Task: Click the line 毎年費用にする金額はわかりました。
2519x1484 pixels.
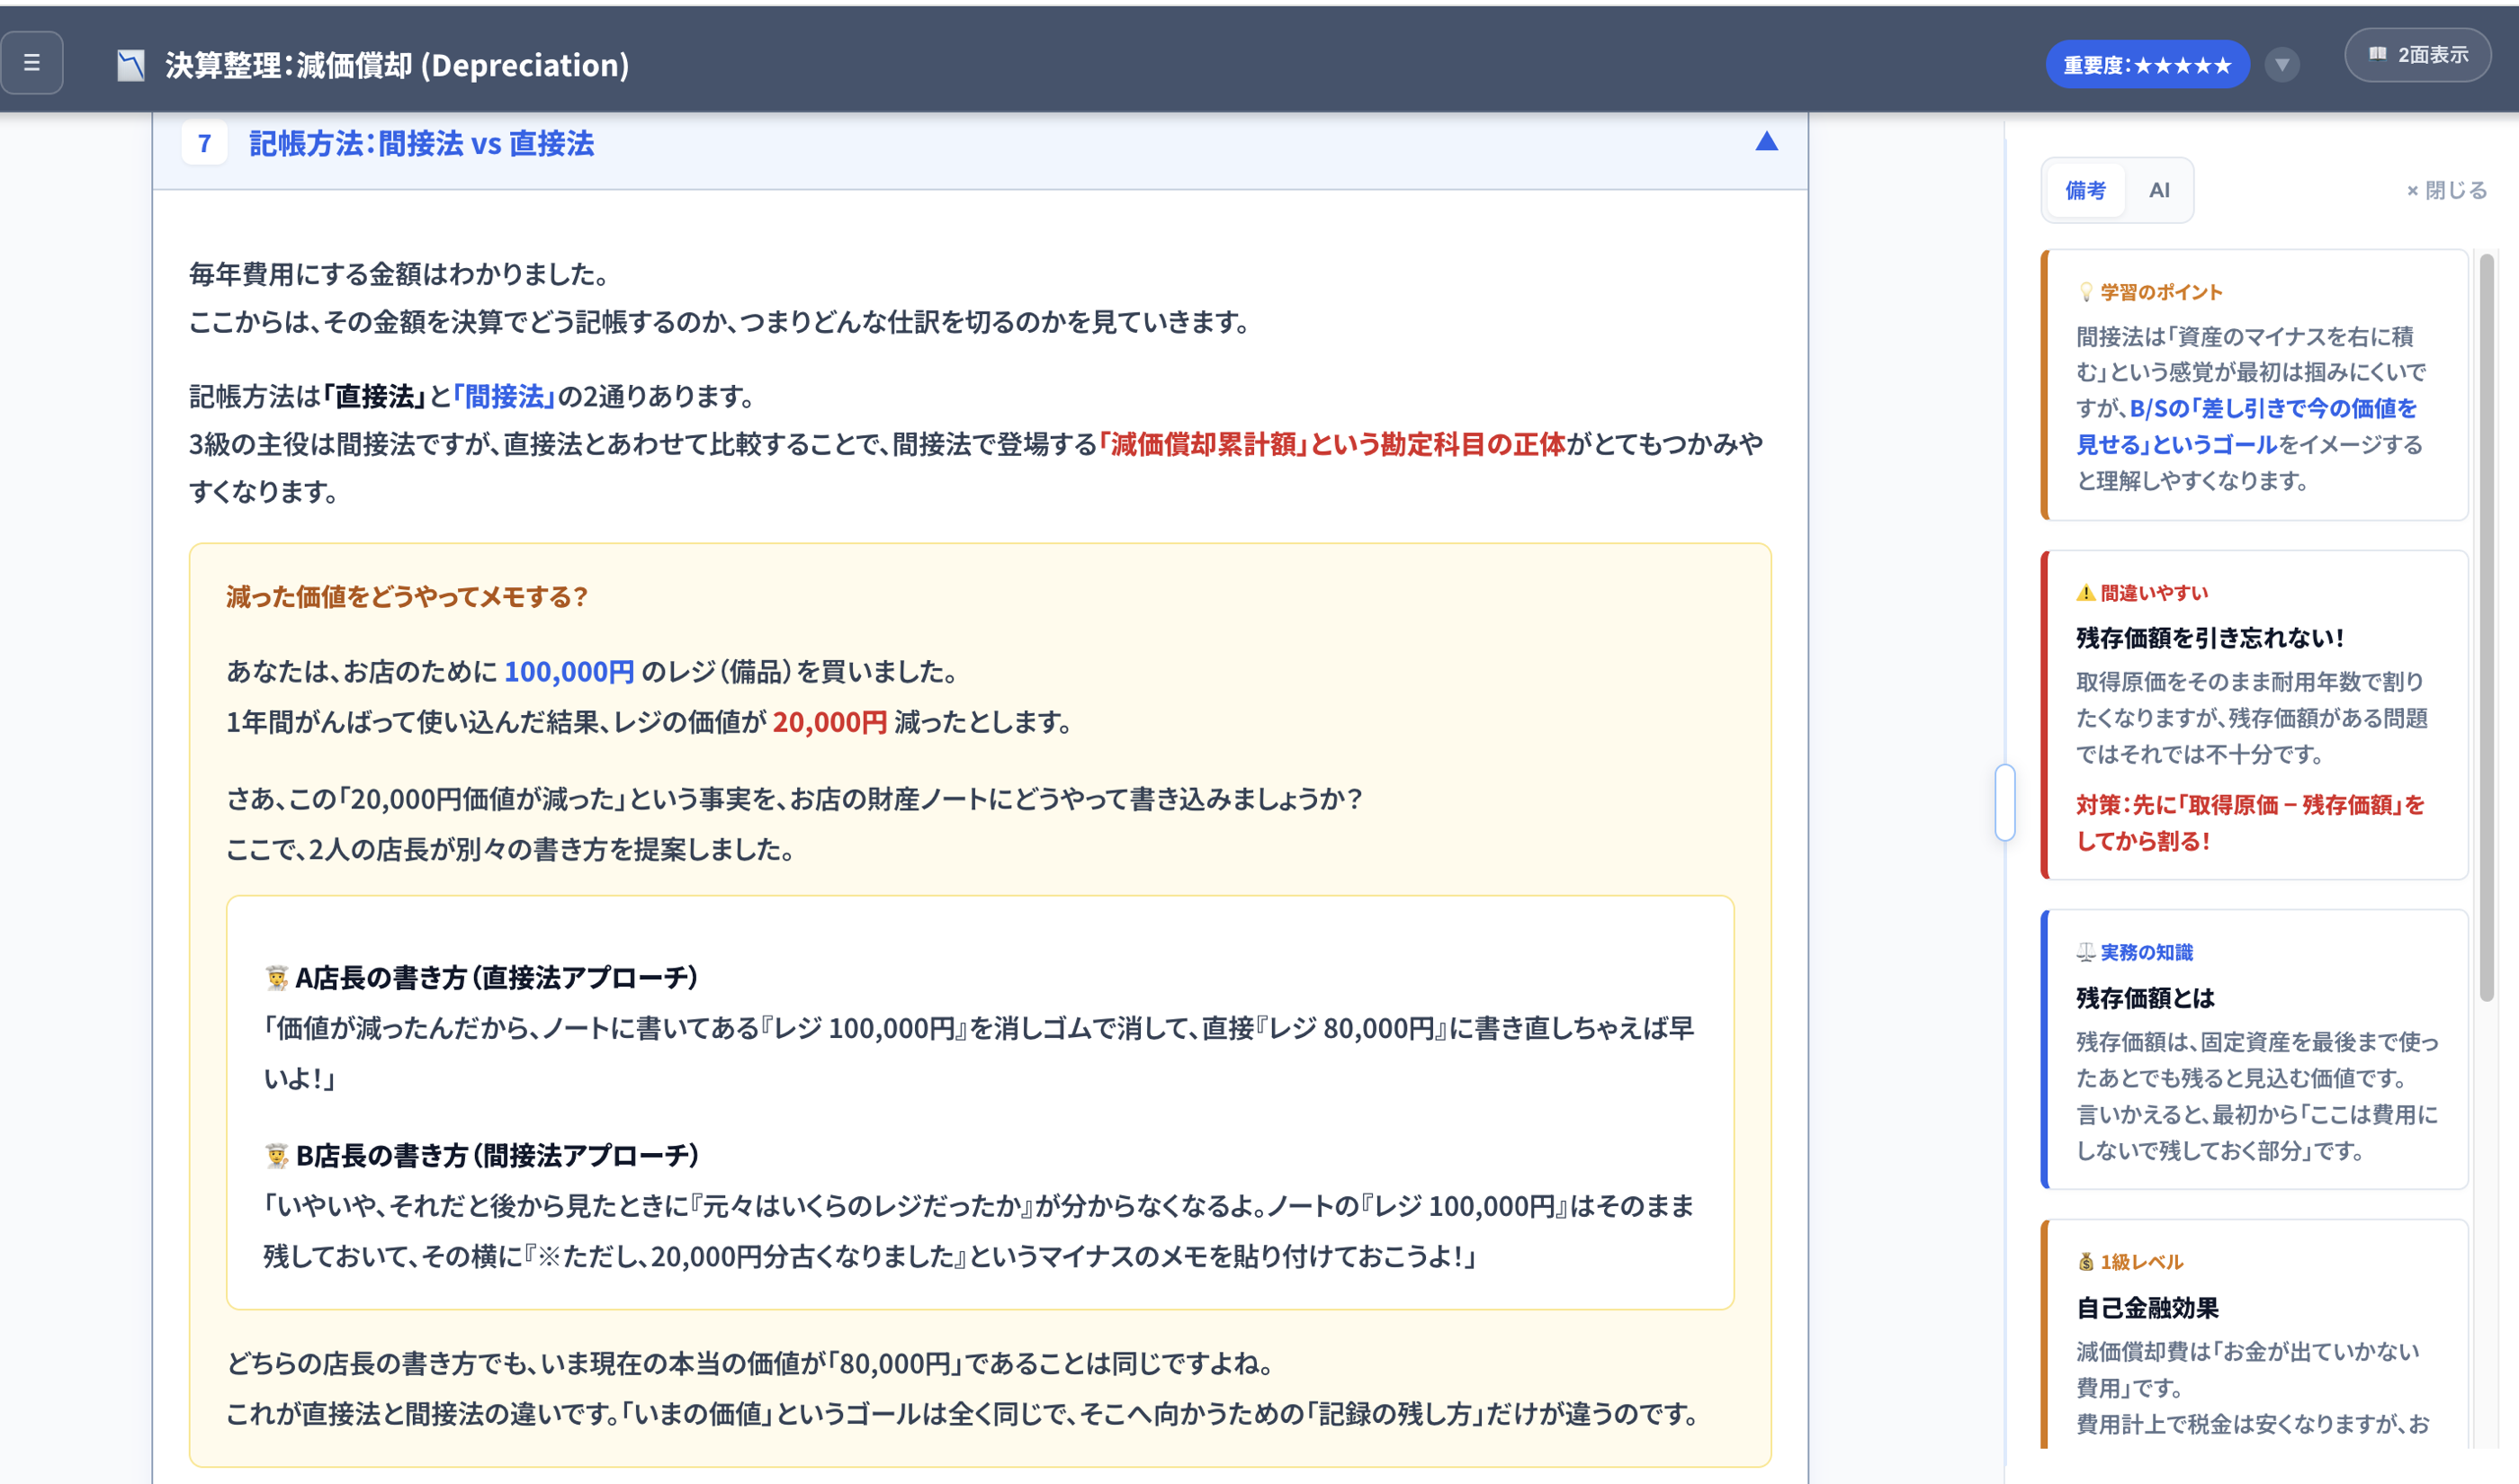Action: [400, 274]
